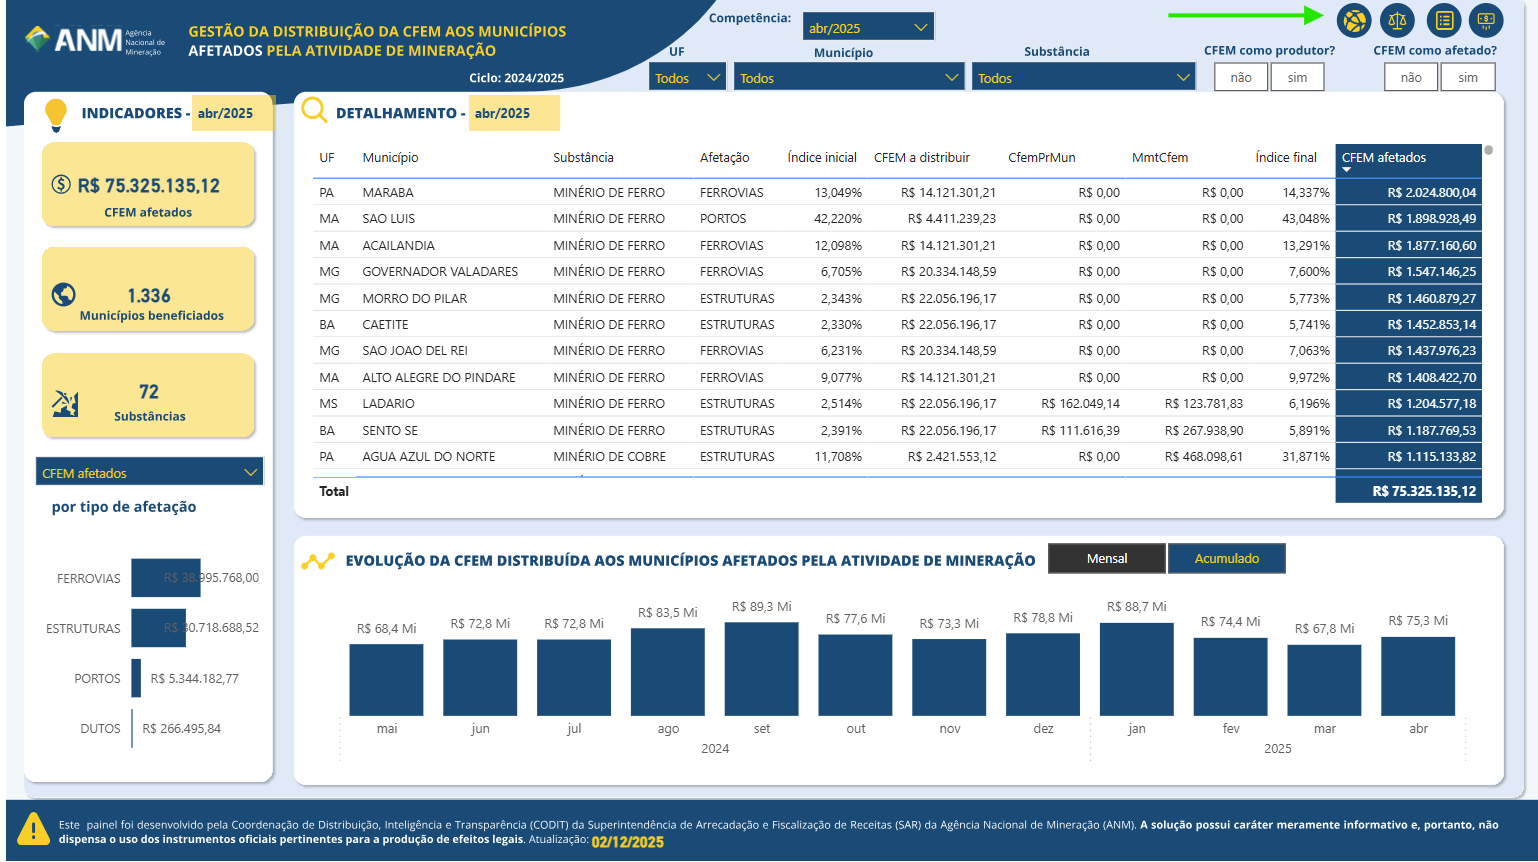Open the Competência abr/2025 dropdown

coord(867,28)
